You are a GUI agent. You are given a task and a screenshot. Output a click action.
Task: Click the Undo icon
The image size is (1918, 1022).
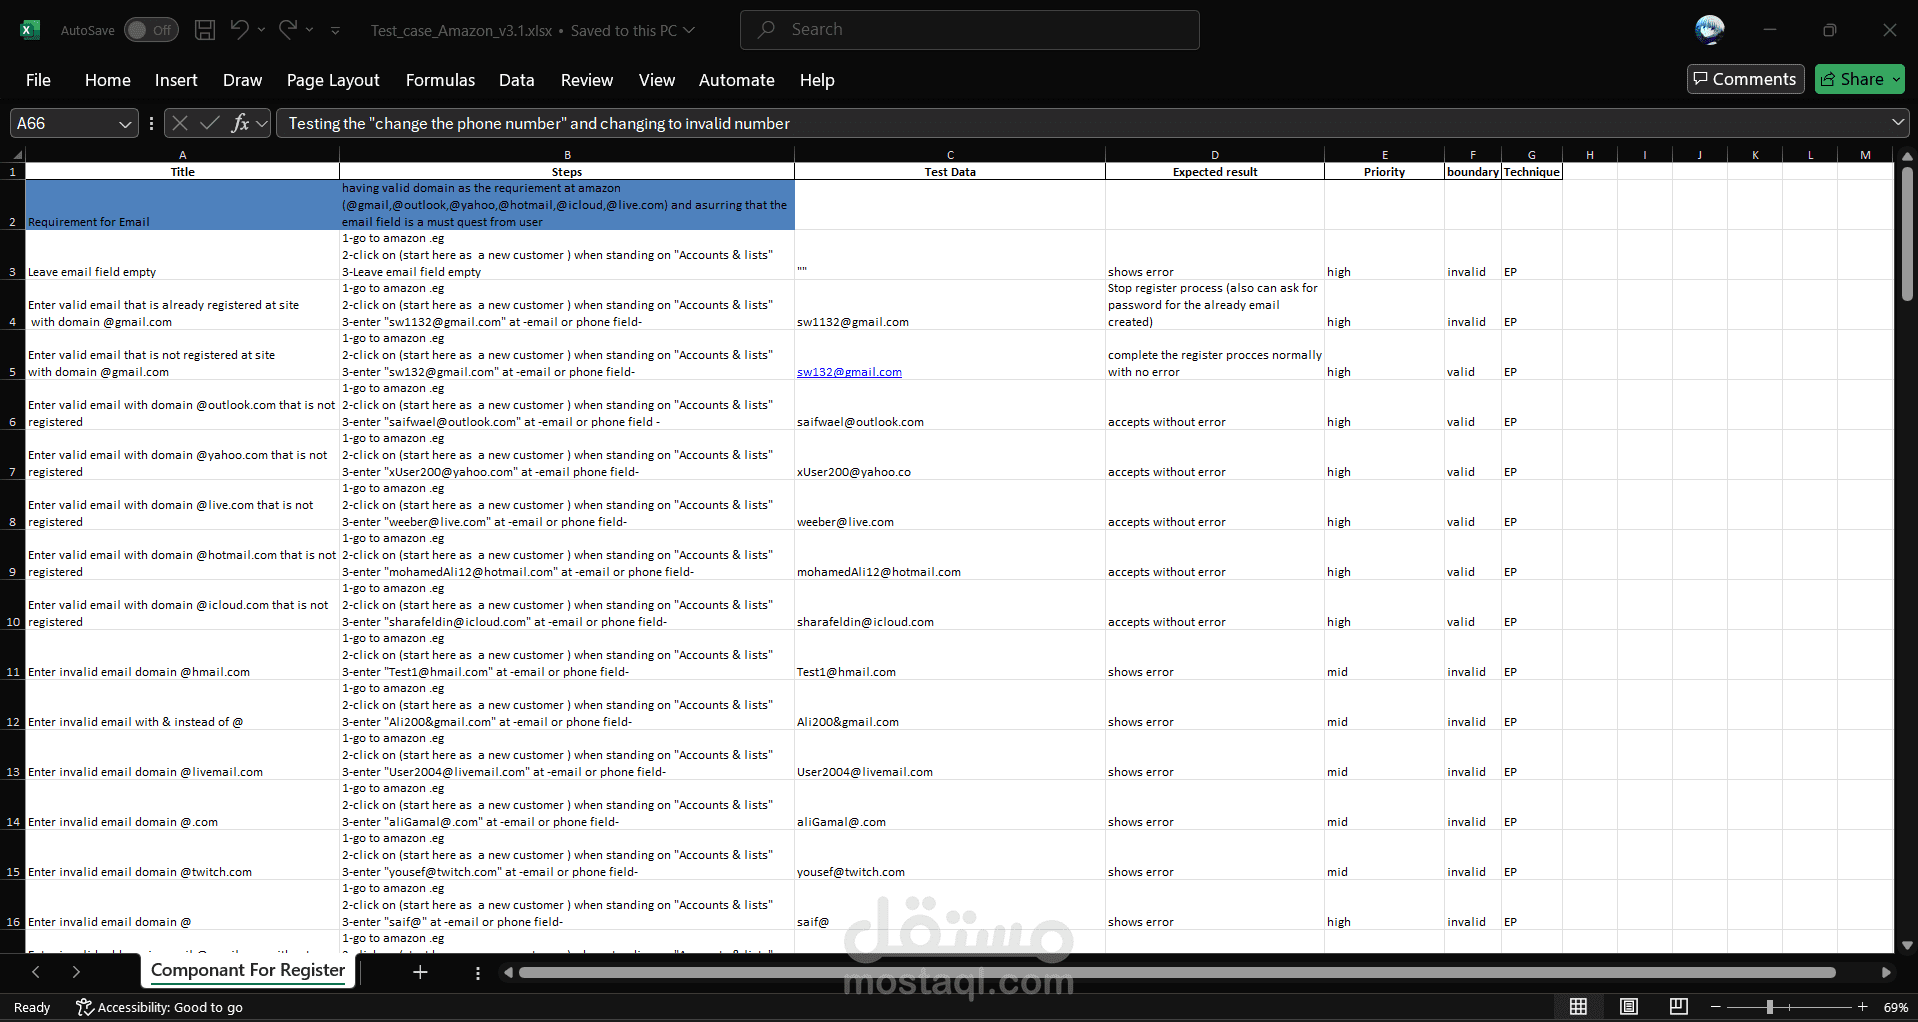point(239,30)
